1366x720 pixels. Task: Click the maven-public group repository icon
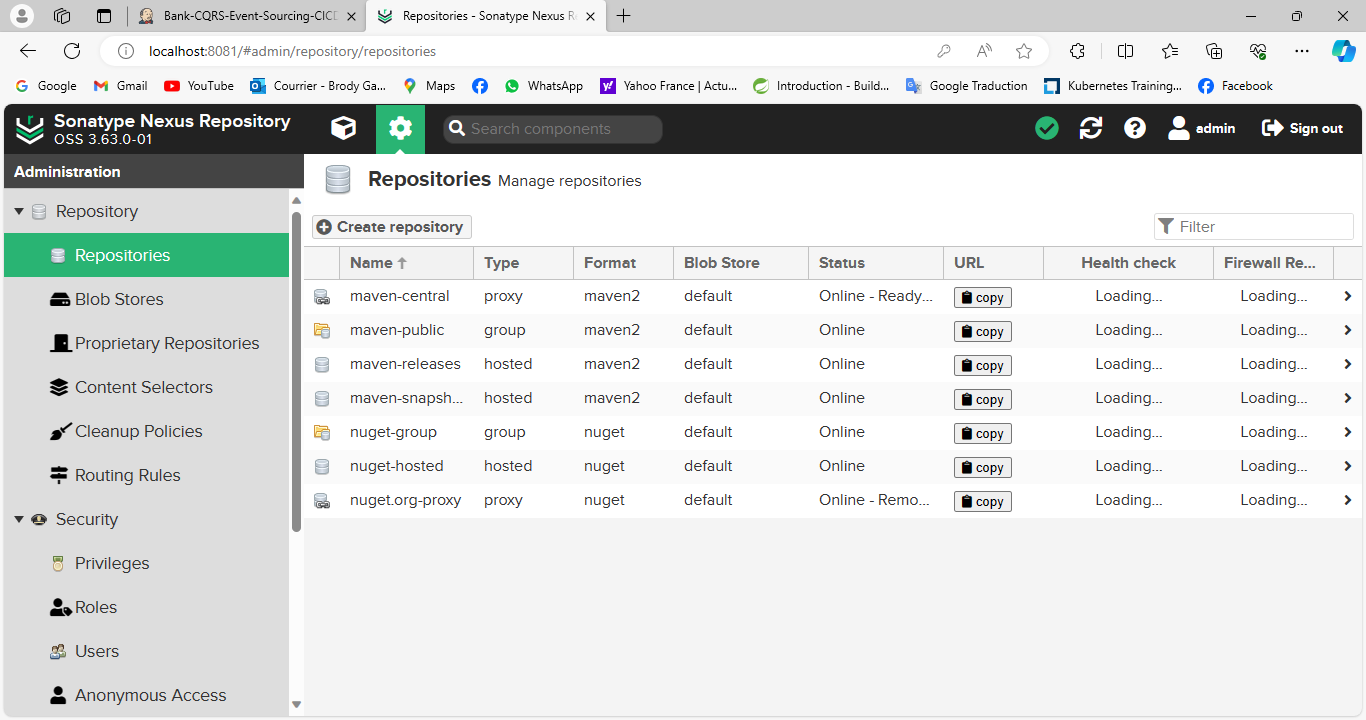pos(322,330)
